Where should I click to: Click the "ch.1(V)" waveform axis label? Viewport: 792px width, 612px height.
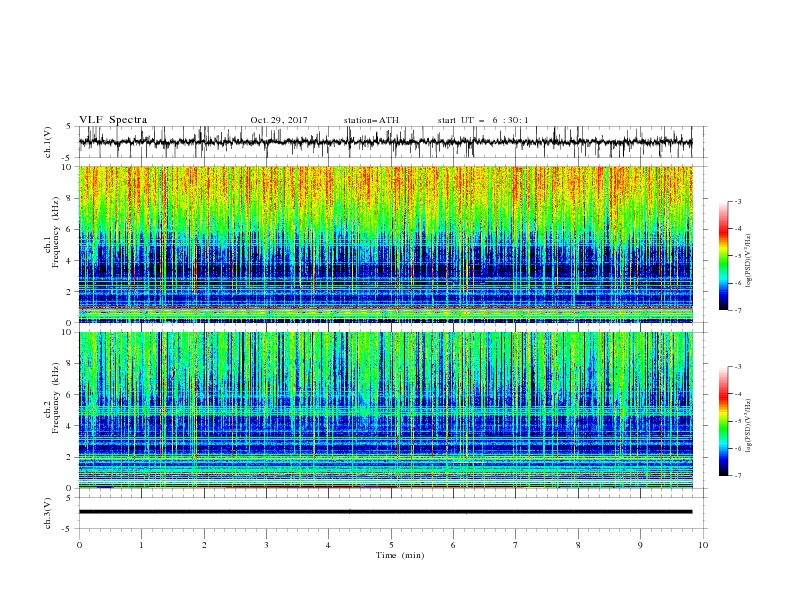coord(48,142)
